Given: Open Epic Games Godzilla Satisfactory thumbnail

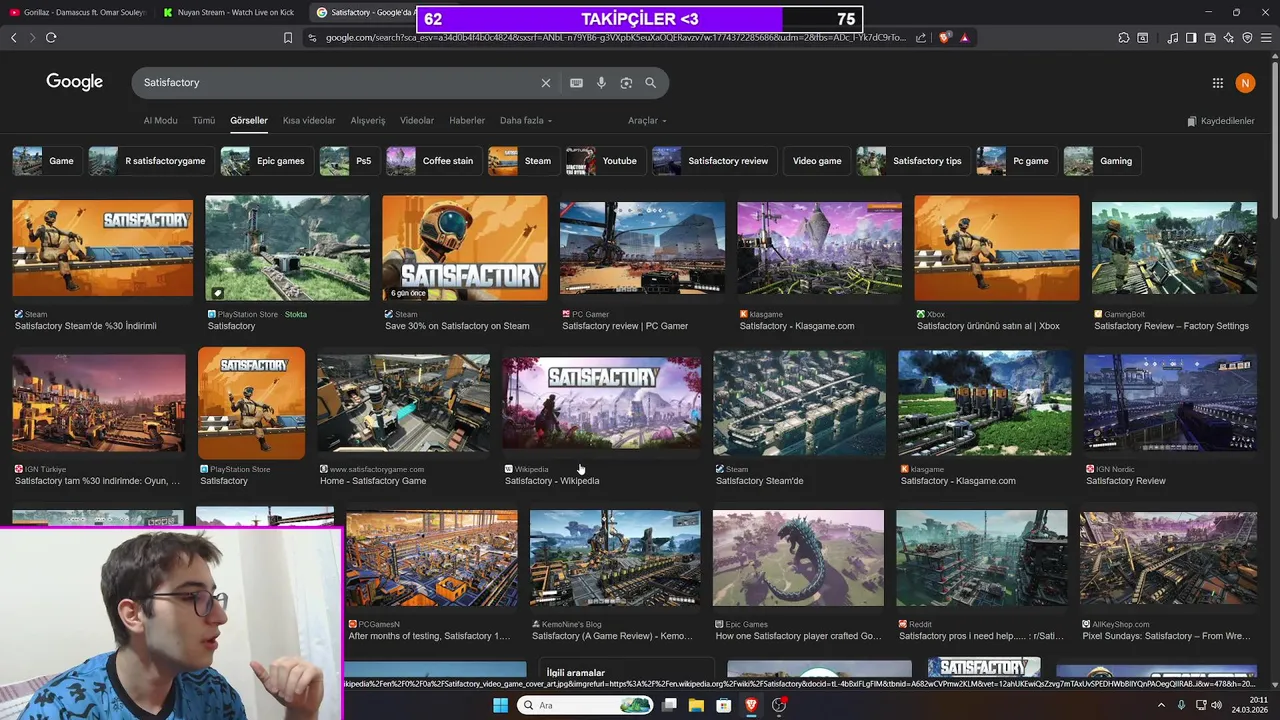Looking at the screenshot, I should click(798, 558).
